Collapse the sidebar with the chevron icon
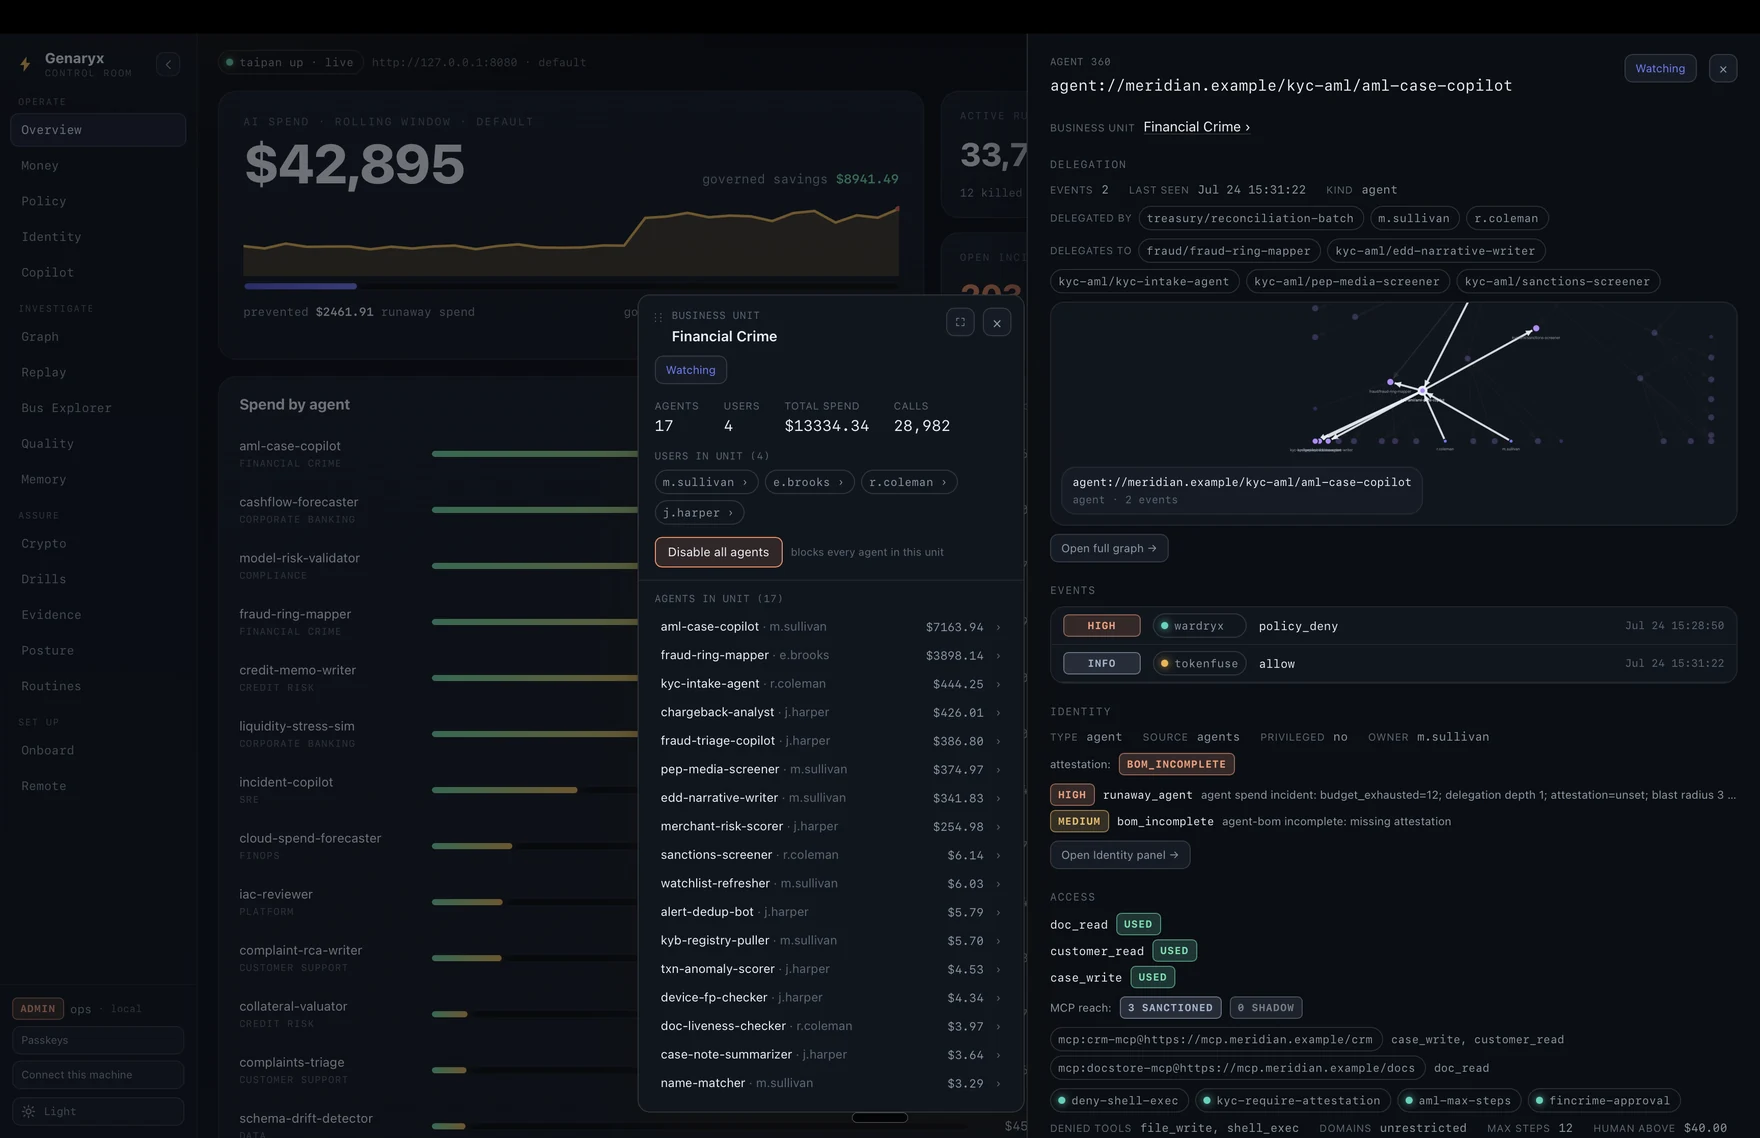The image size is (1760, 1138). click(168, 64)
